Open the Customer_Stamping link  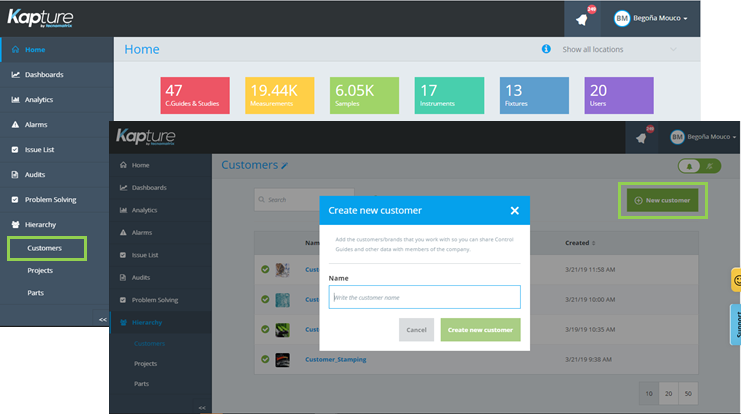tap(336, 360)
